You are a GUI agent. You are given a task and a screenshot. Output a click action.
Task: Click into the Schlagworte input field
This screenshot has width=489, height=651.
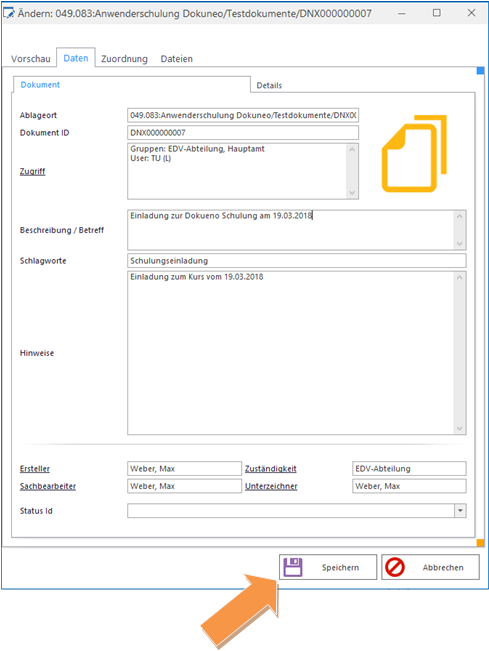(x=297, y=261)
